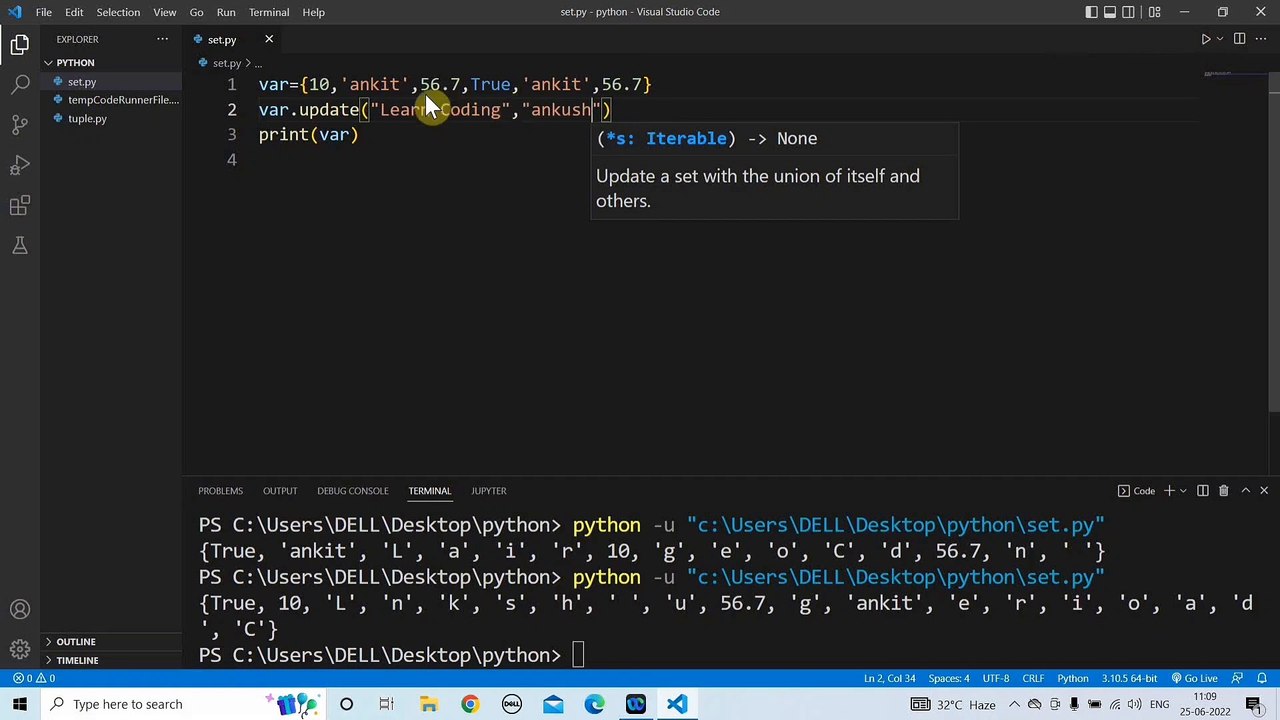Kill the terminal with the trash icon

[1223, 491]
